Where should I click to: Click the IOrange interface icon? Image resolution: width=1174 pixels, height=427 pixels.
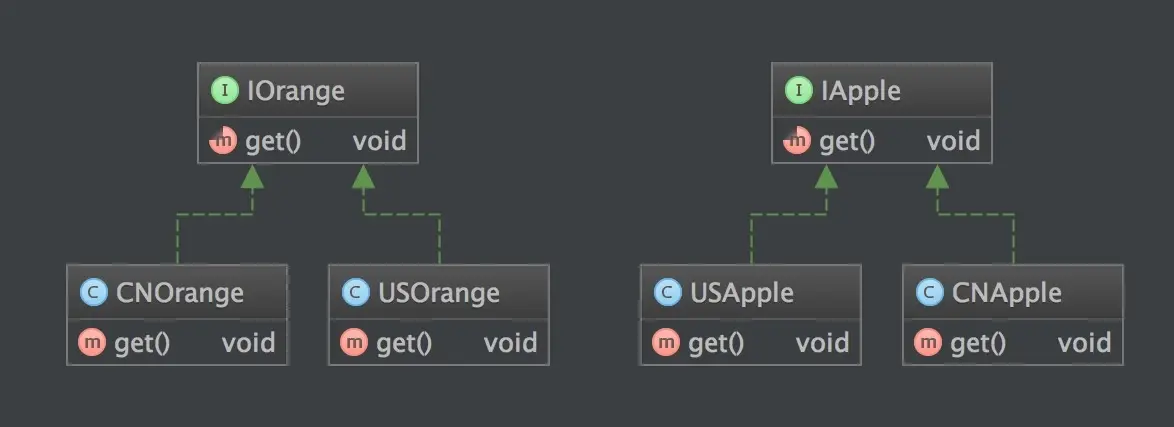tap(225, 92)
